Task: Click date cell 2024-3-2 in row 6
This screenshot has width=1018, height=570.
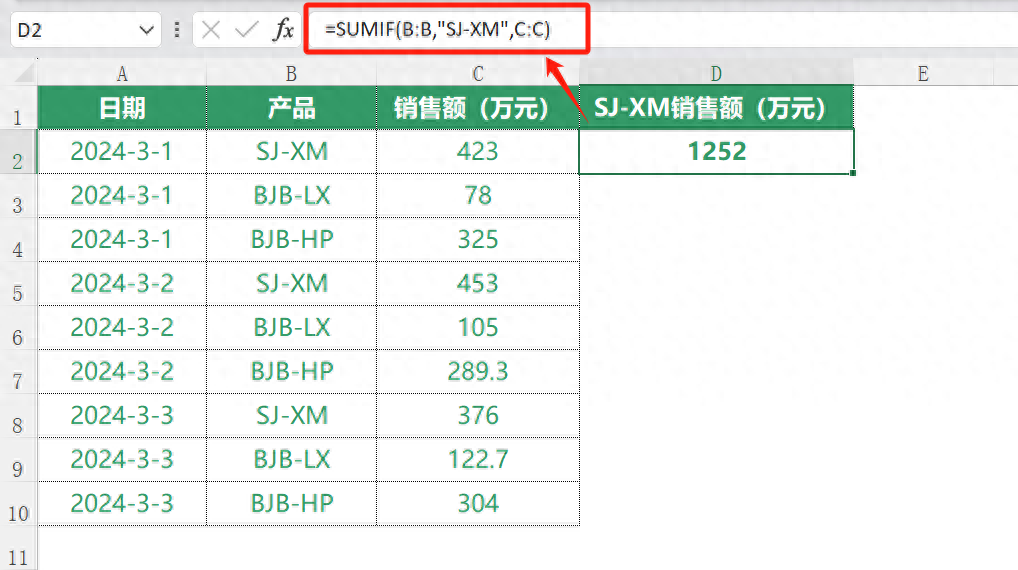Action: click(x=122, y=328)
